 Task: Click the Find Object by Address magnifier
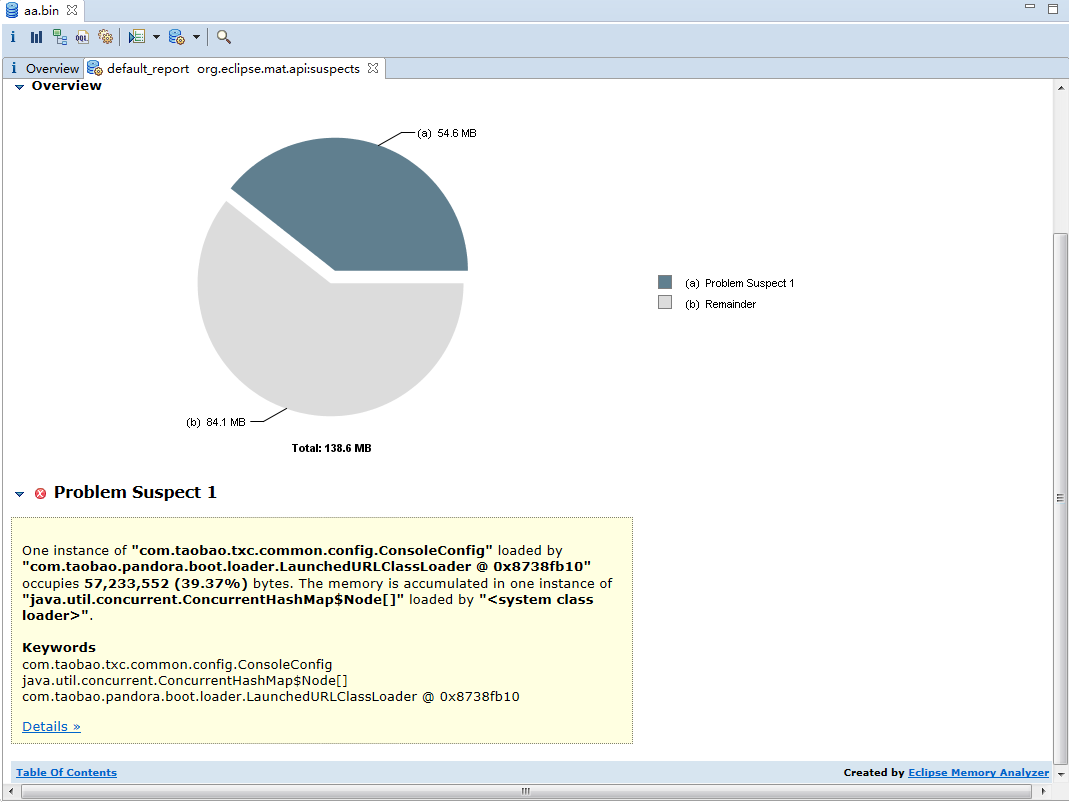pyautogui.click(x=224, y=37)
